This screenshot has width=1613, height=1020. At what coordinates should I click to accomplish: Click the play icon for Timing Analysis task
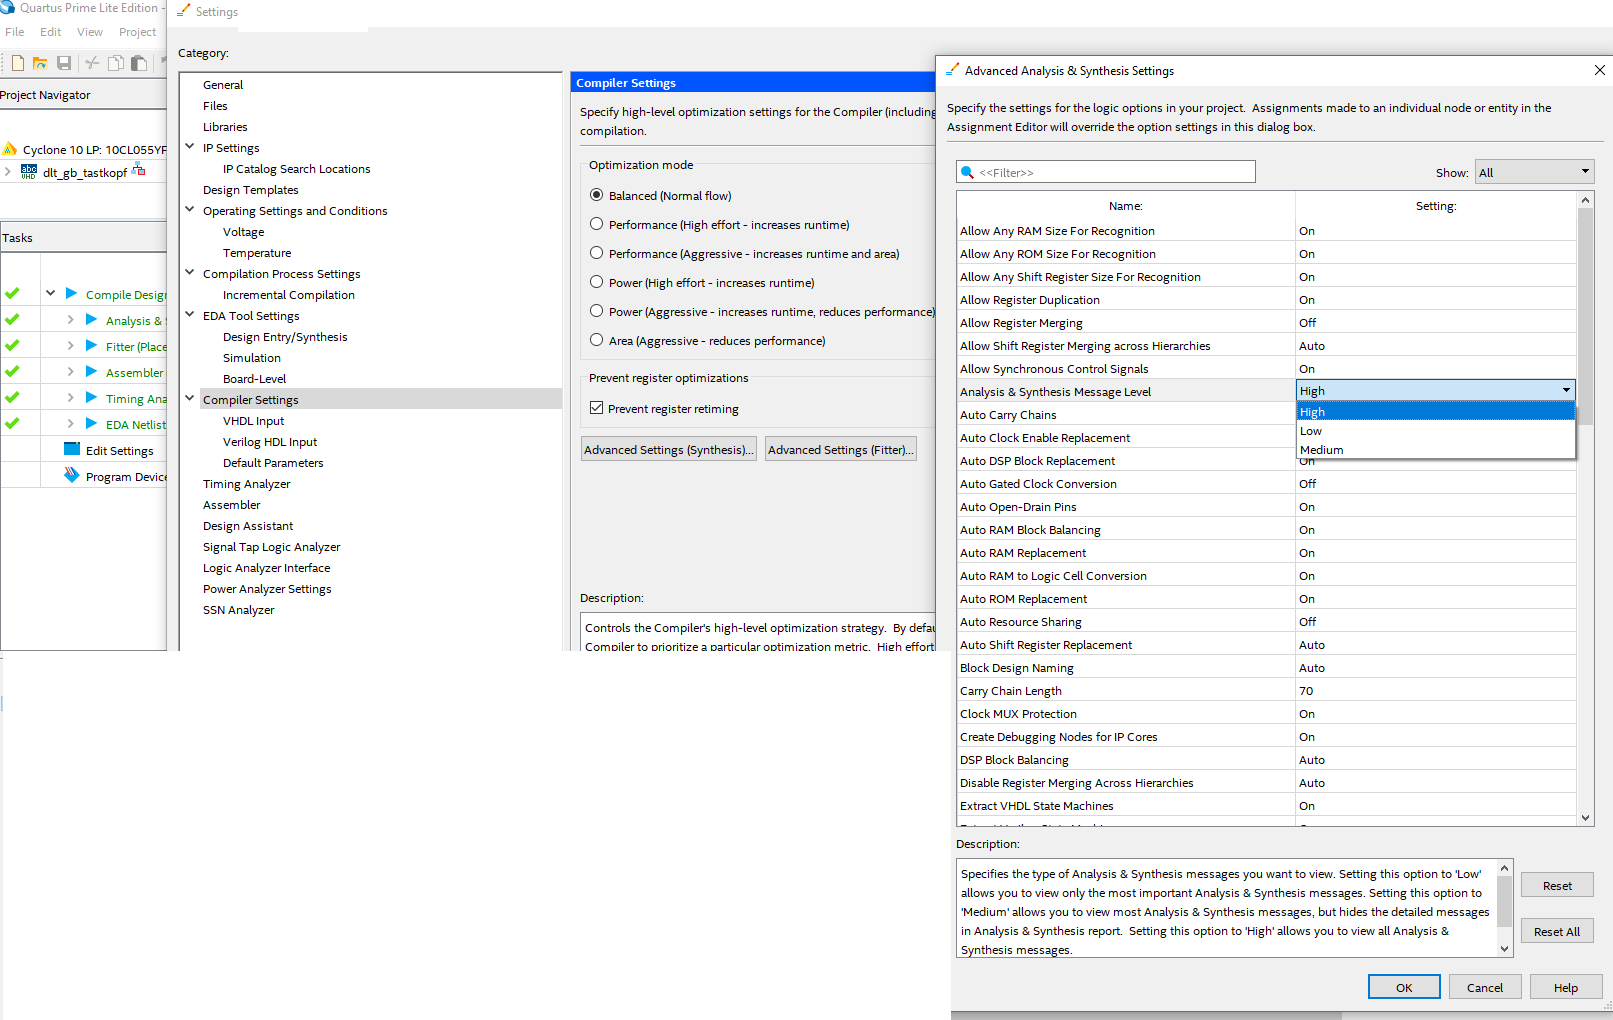pyautogui.click(x=91, y=397)
